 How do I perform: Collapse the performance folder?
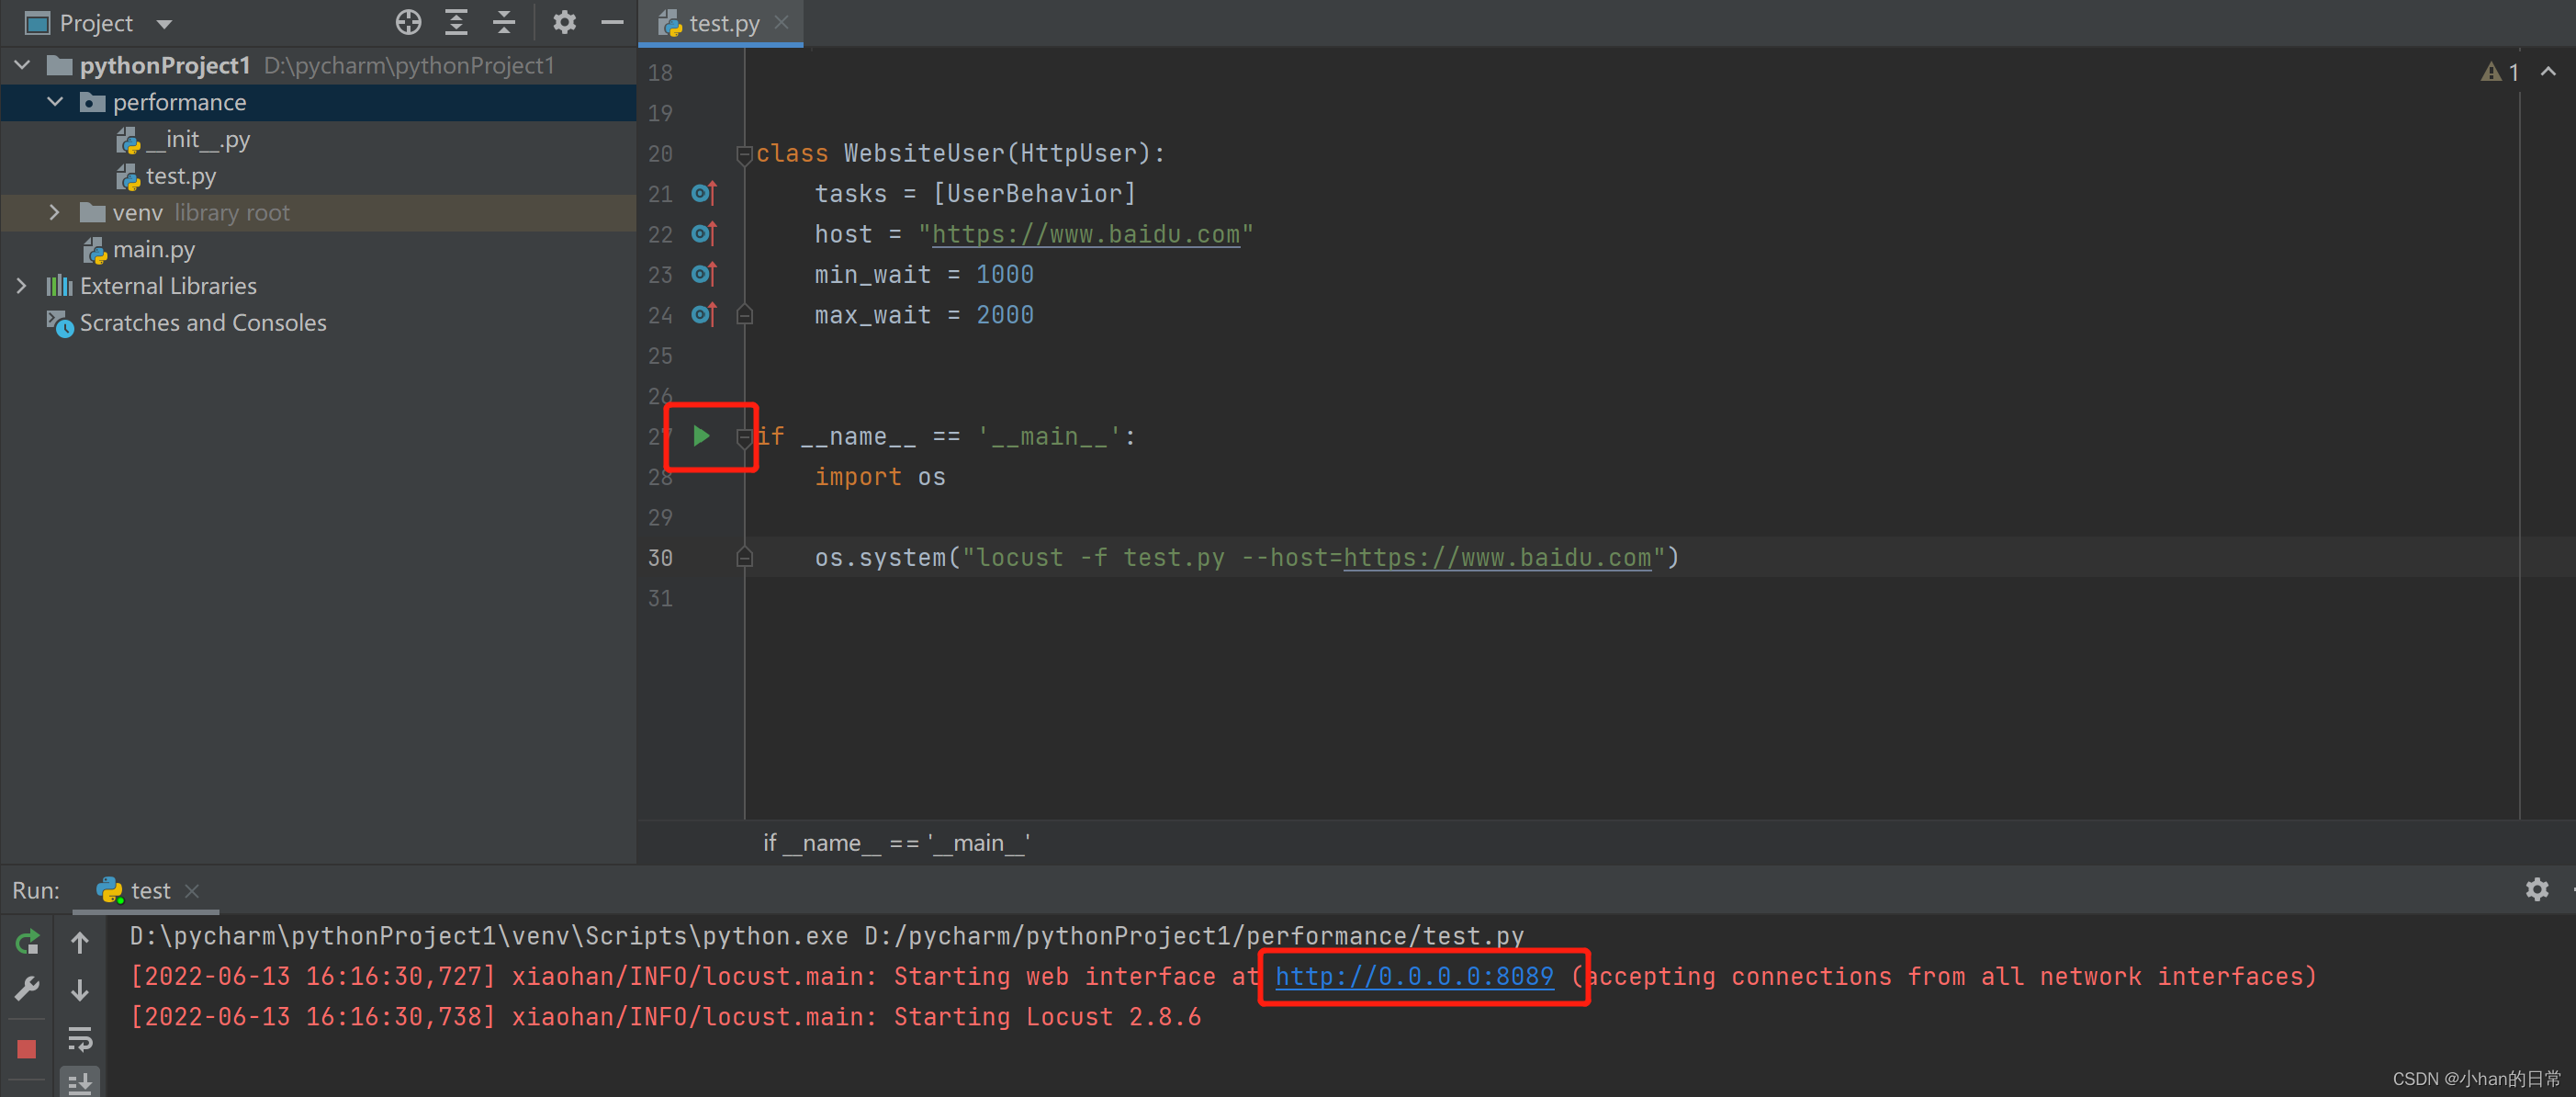coord(56,102)
